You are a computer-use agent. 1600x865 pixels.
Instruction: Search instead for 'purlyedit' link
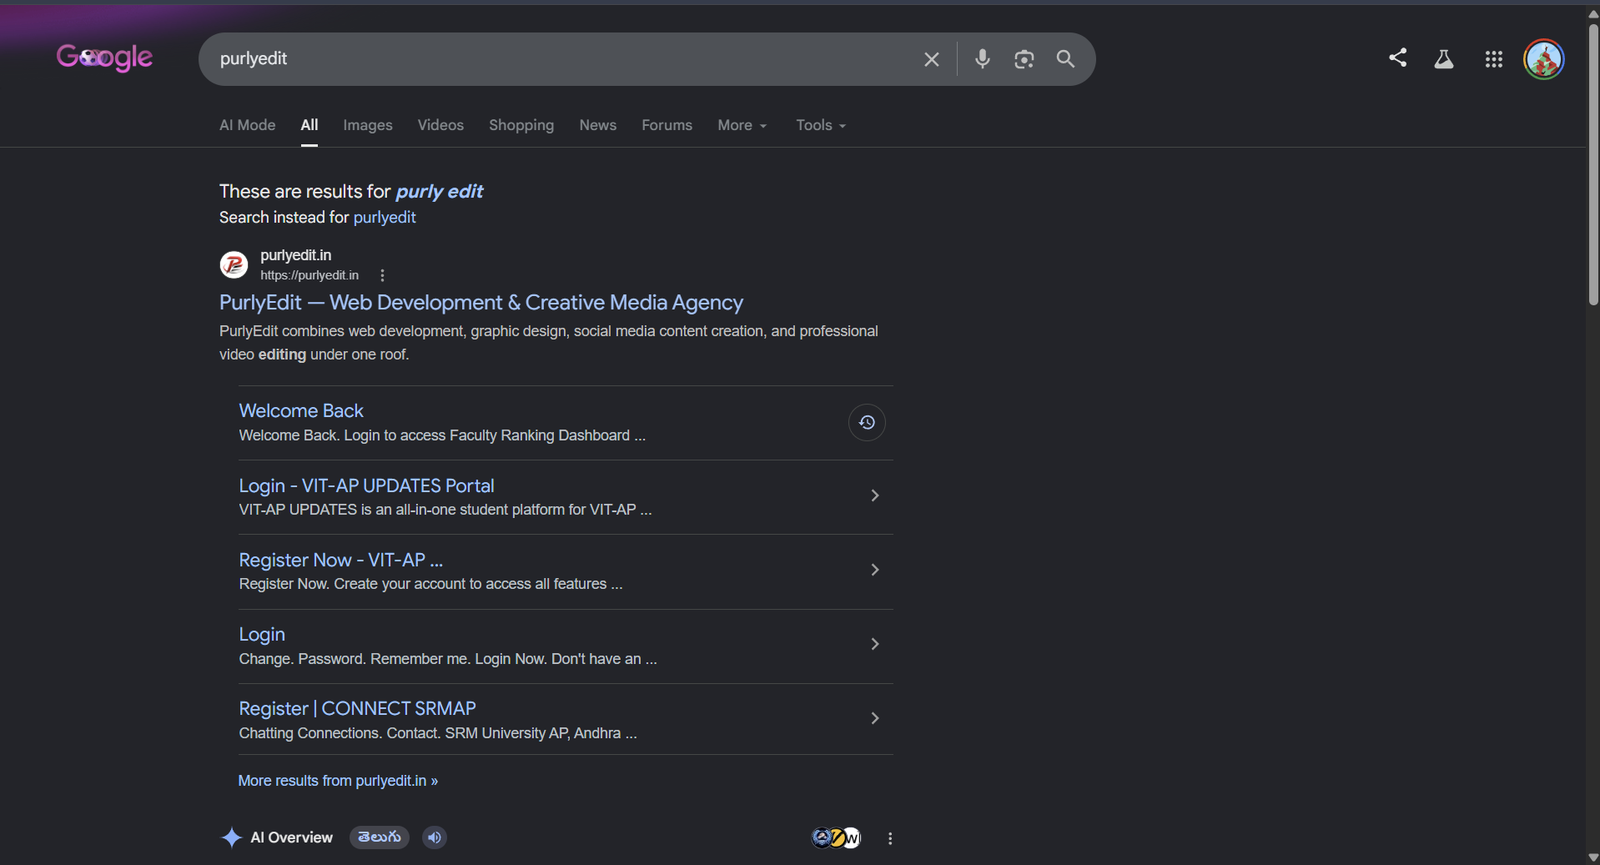[384, 217]
